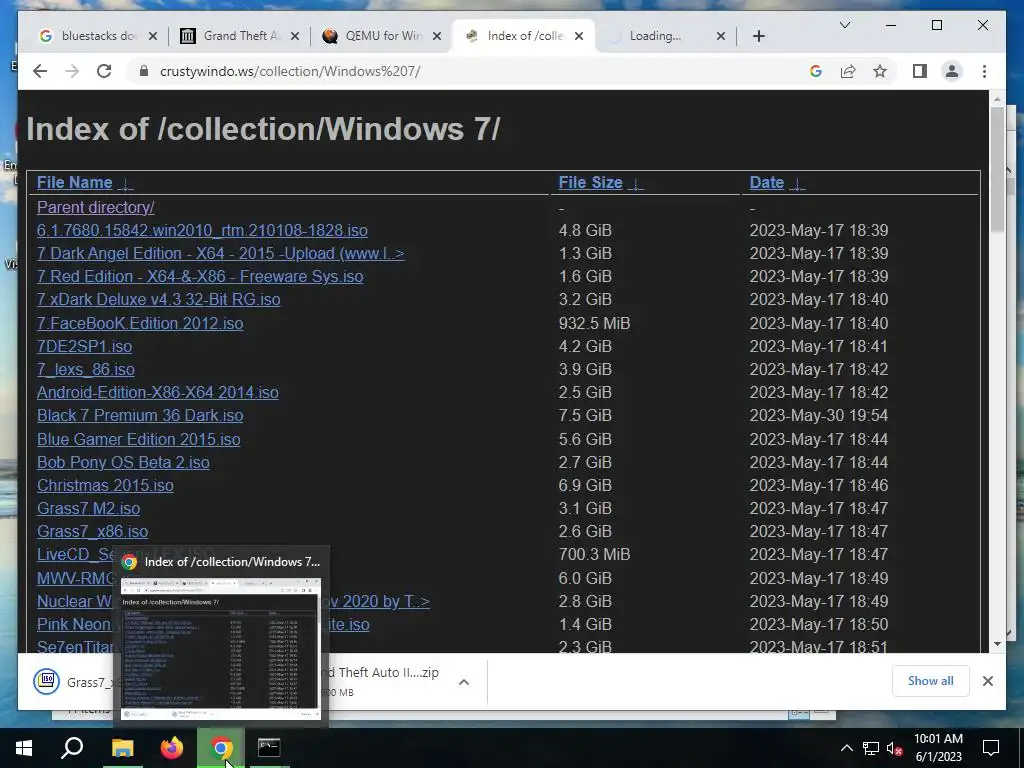
Task: Open 7 Red Edition iso link
Action: [x=200, y=276]
